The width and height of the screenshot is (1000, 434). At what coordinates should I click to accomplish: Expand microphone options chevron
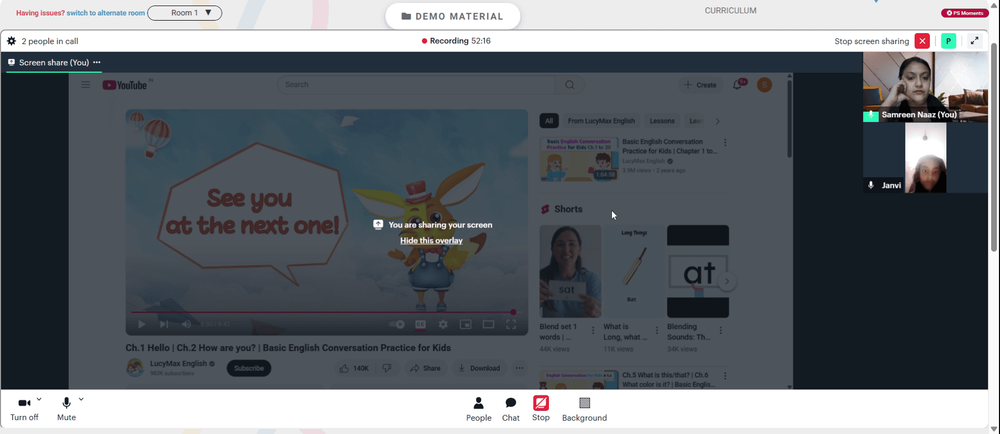pos(81,400)
